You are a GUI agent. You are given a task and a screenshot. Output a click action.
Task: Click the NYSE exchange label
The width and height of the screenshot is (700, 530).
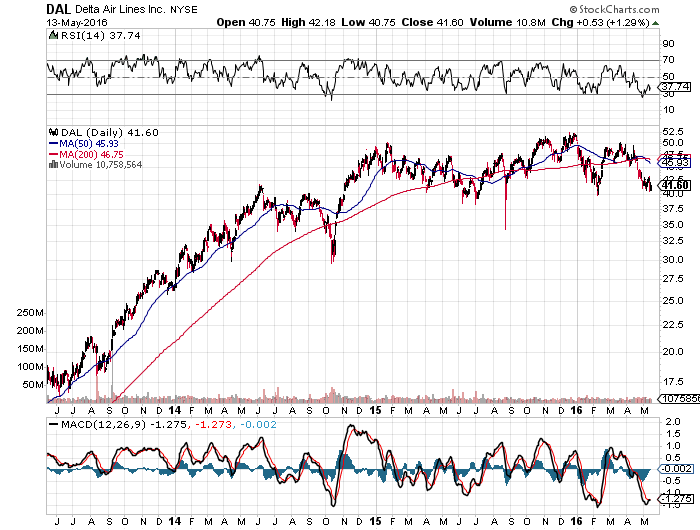pos(183,9)
